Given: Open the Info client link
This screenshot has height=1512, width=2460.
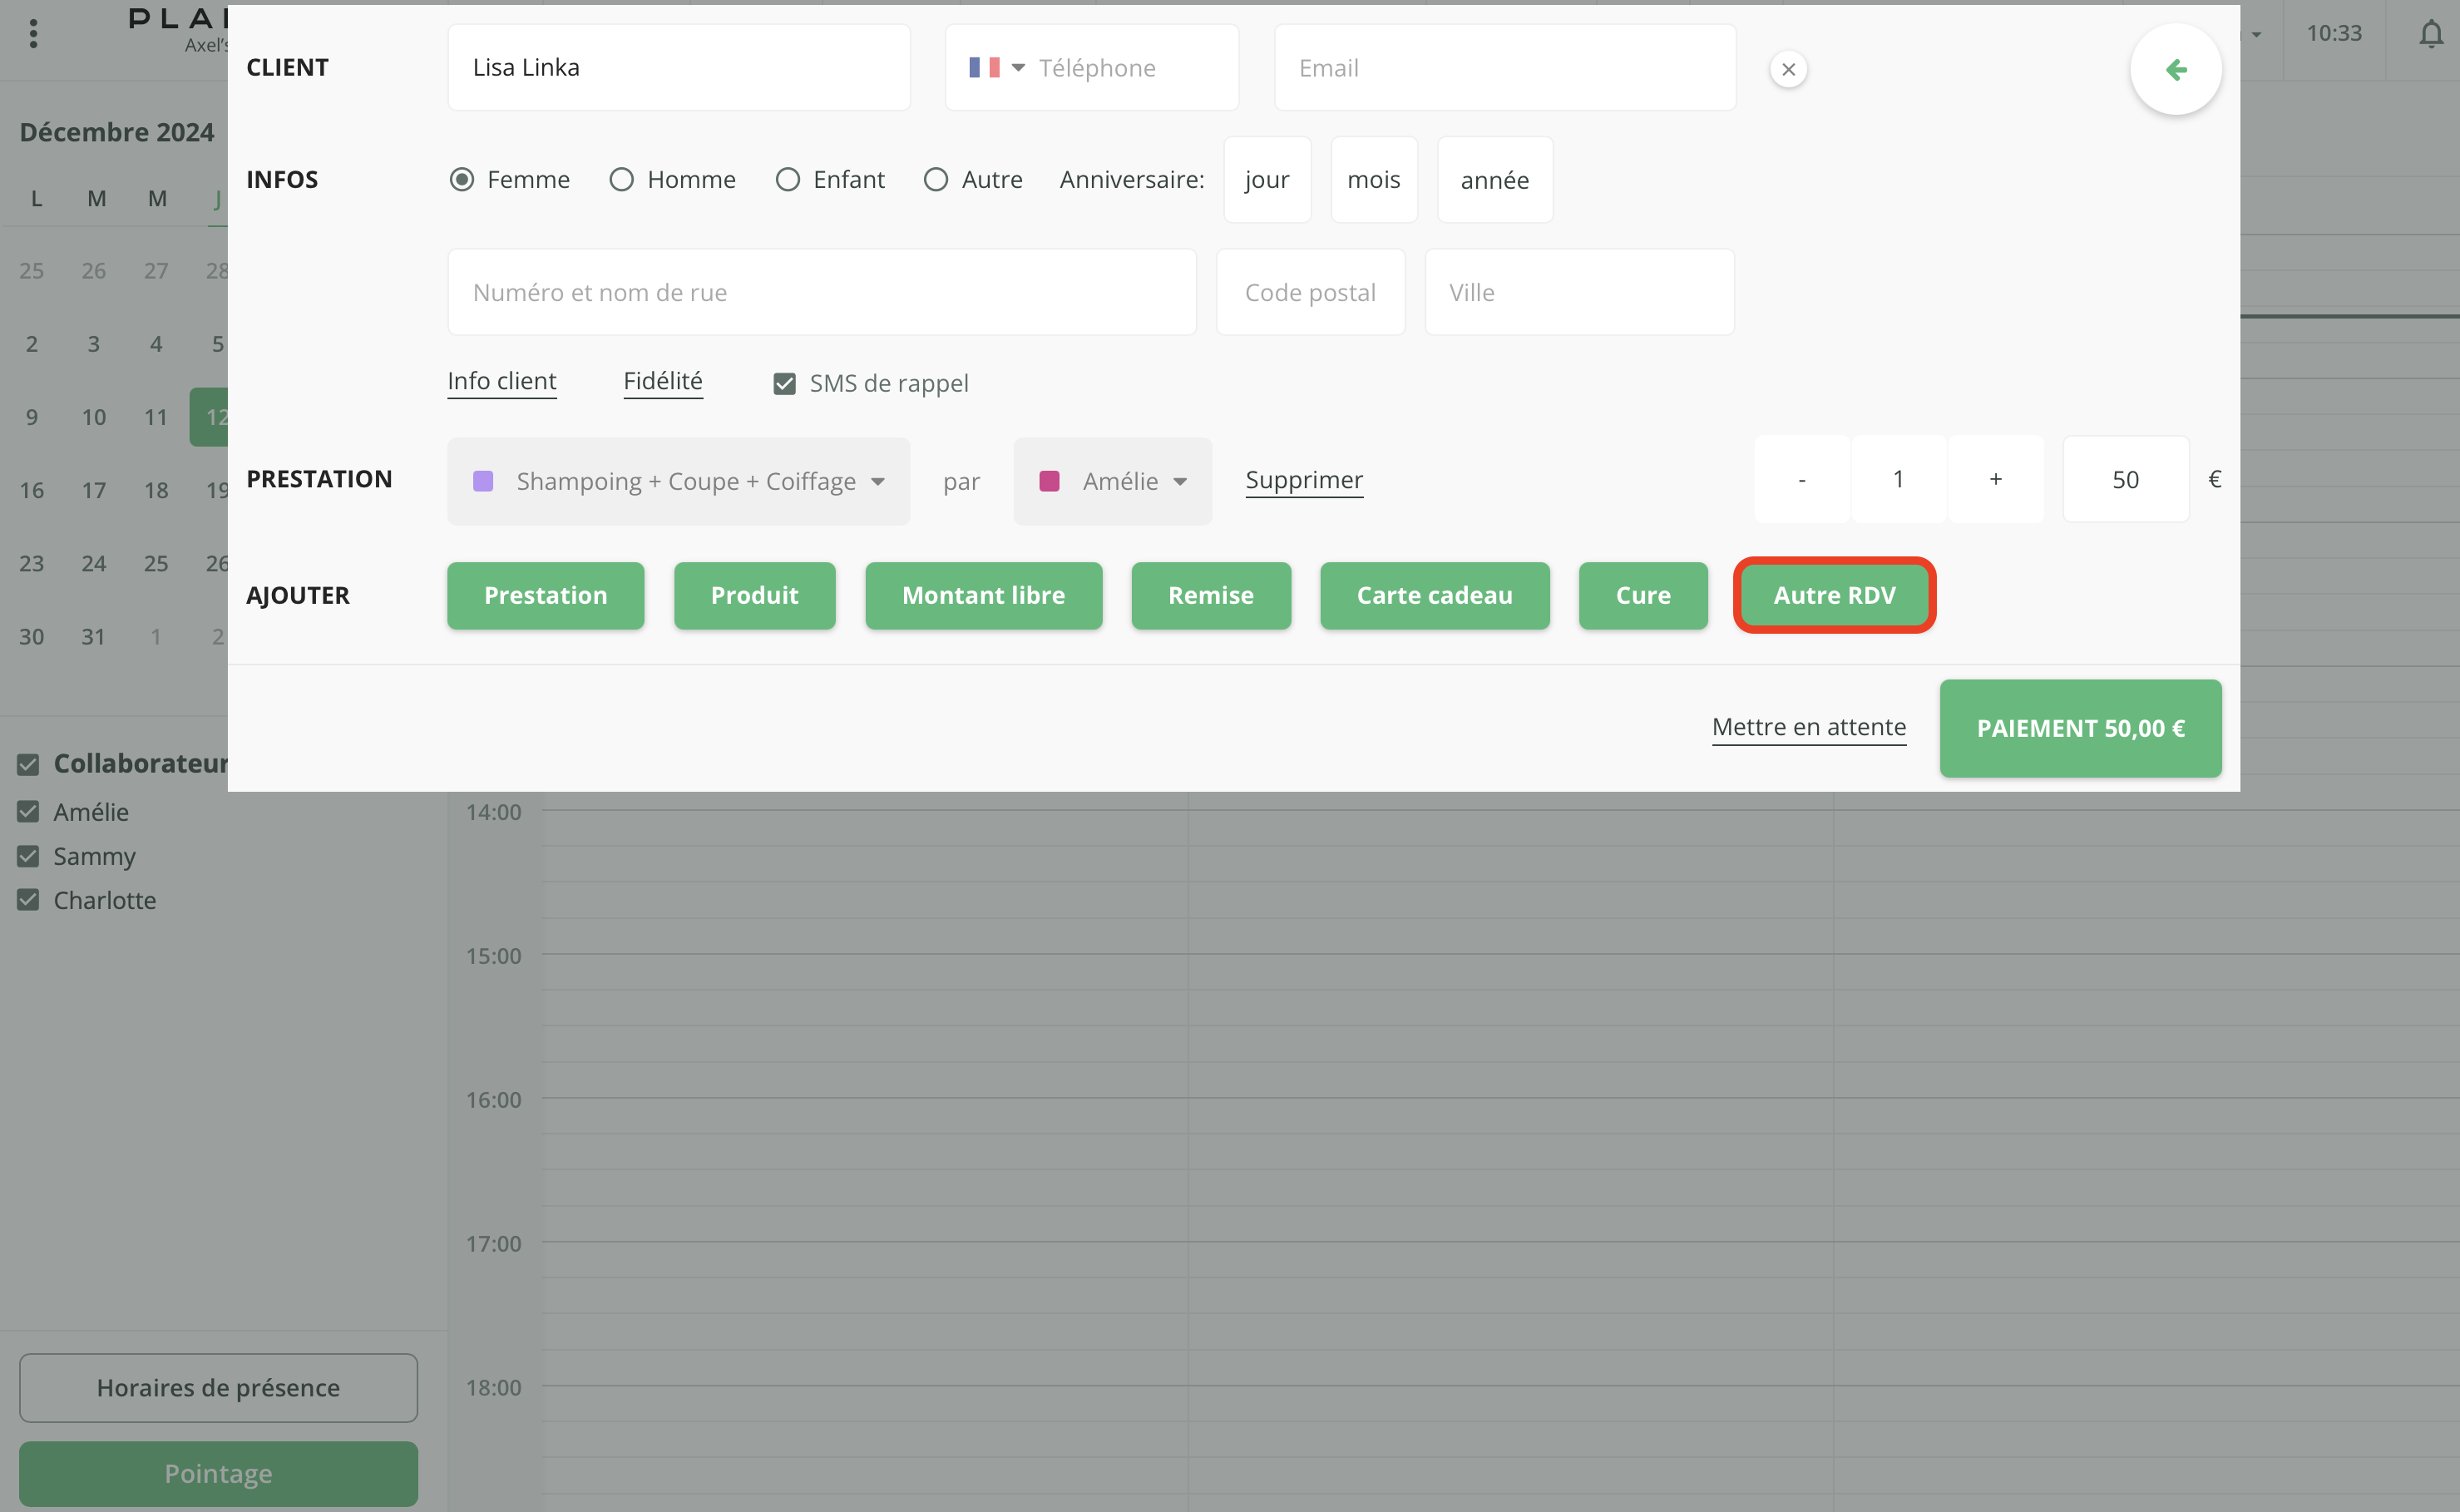Looking at the screenshot, I should tap(501, 381).
